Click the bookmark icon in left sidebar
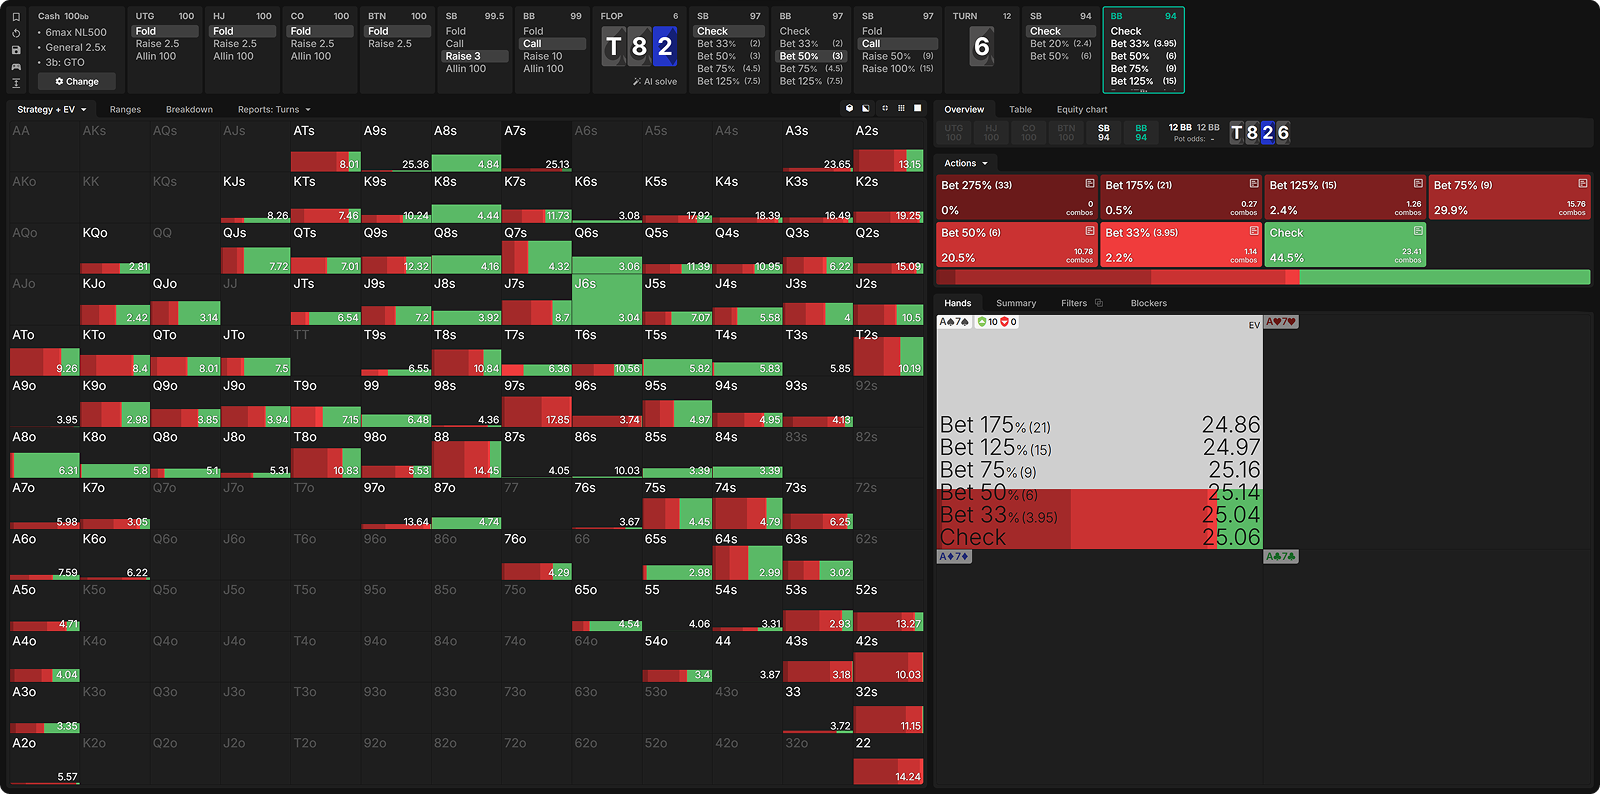The image size is (1600, 794). (16, 17)
